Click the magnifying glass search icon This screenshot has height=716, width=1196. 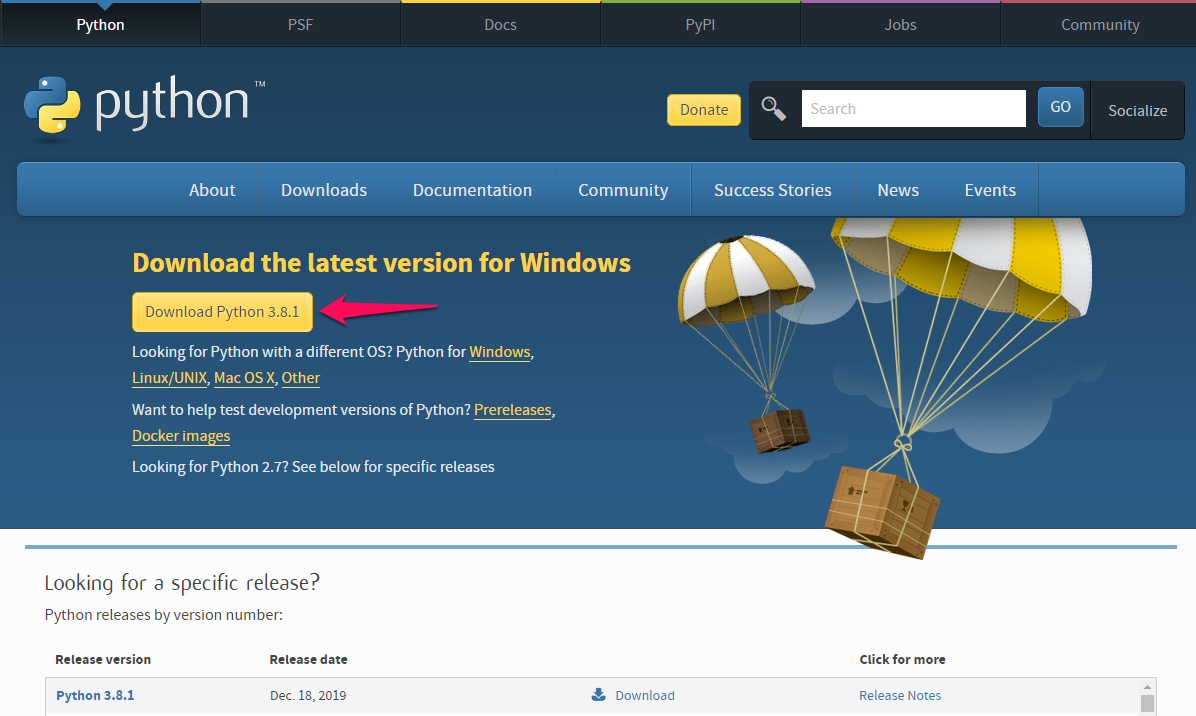point(773,109)
